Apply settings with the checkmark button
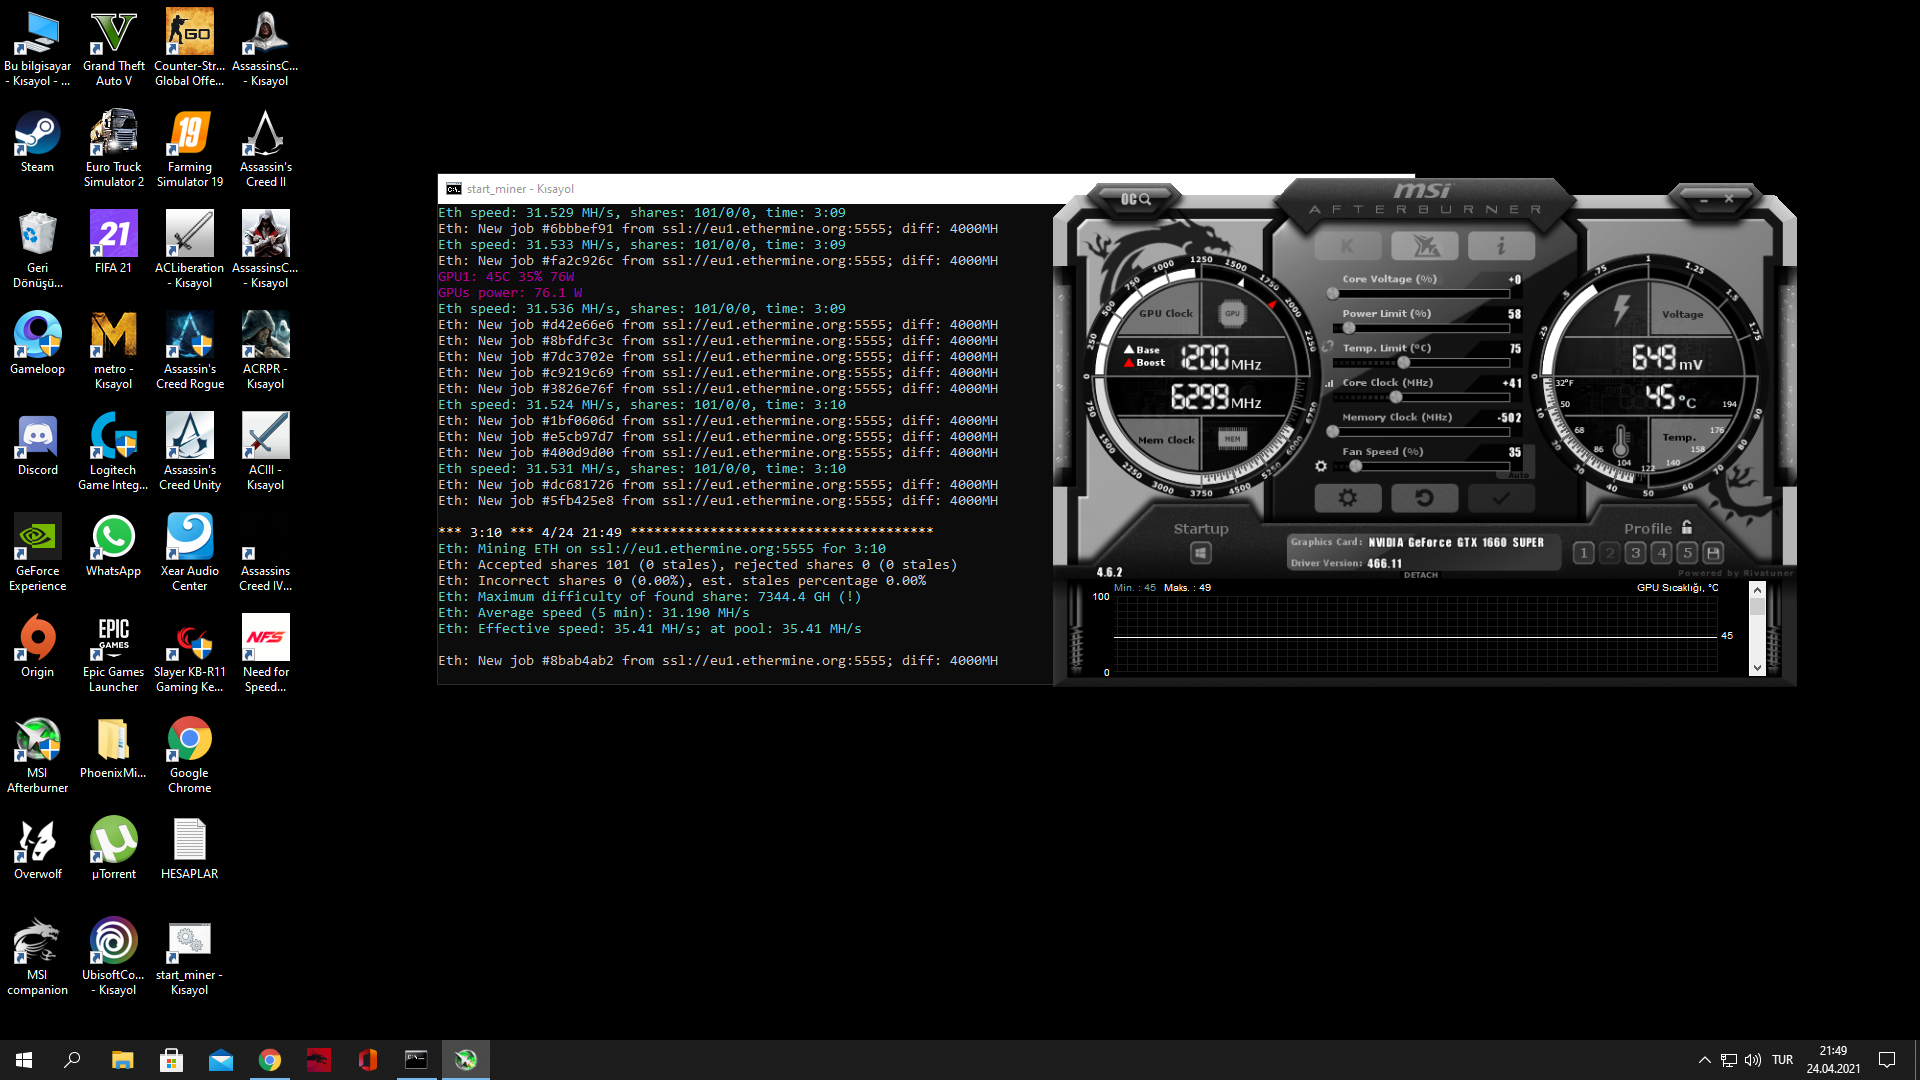Viewport: 1920px width, 1080px height. 1500,498
